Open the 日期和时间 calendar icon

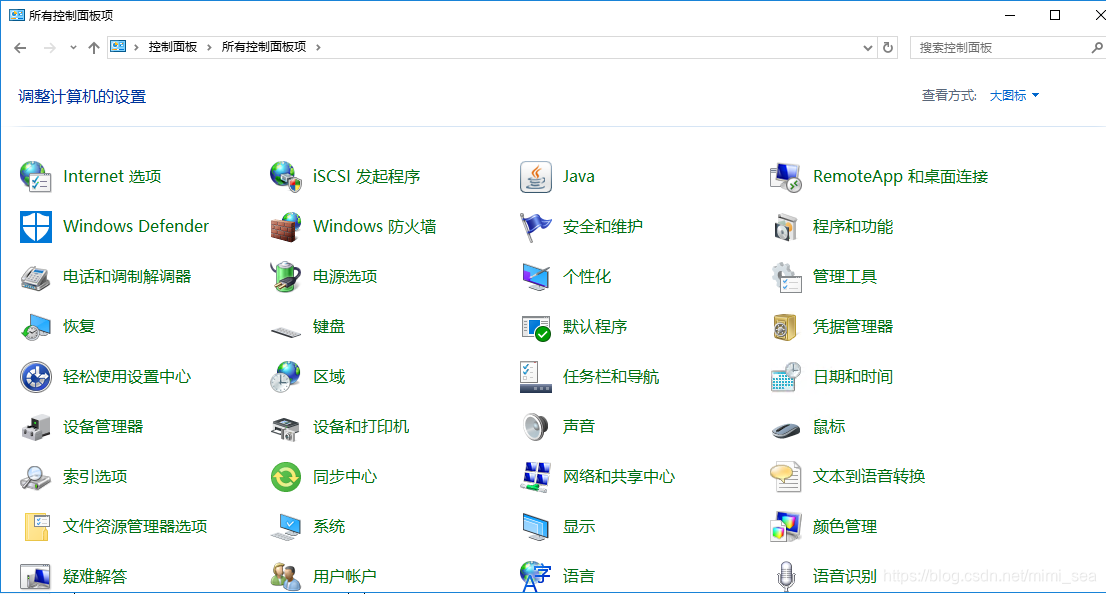click(x=786, y=377)
